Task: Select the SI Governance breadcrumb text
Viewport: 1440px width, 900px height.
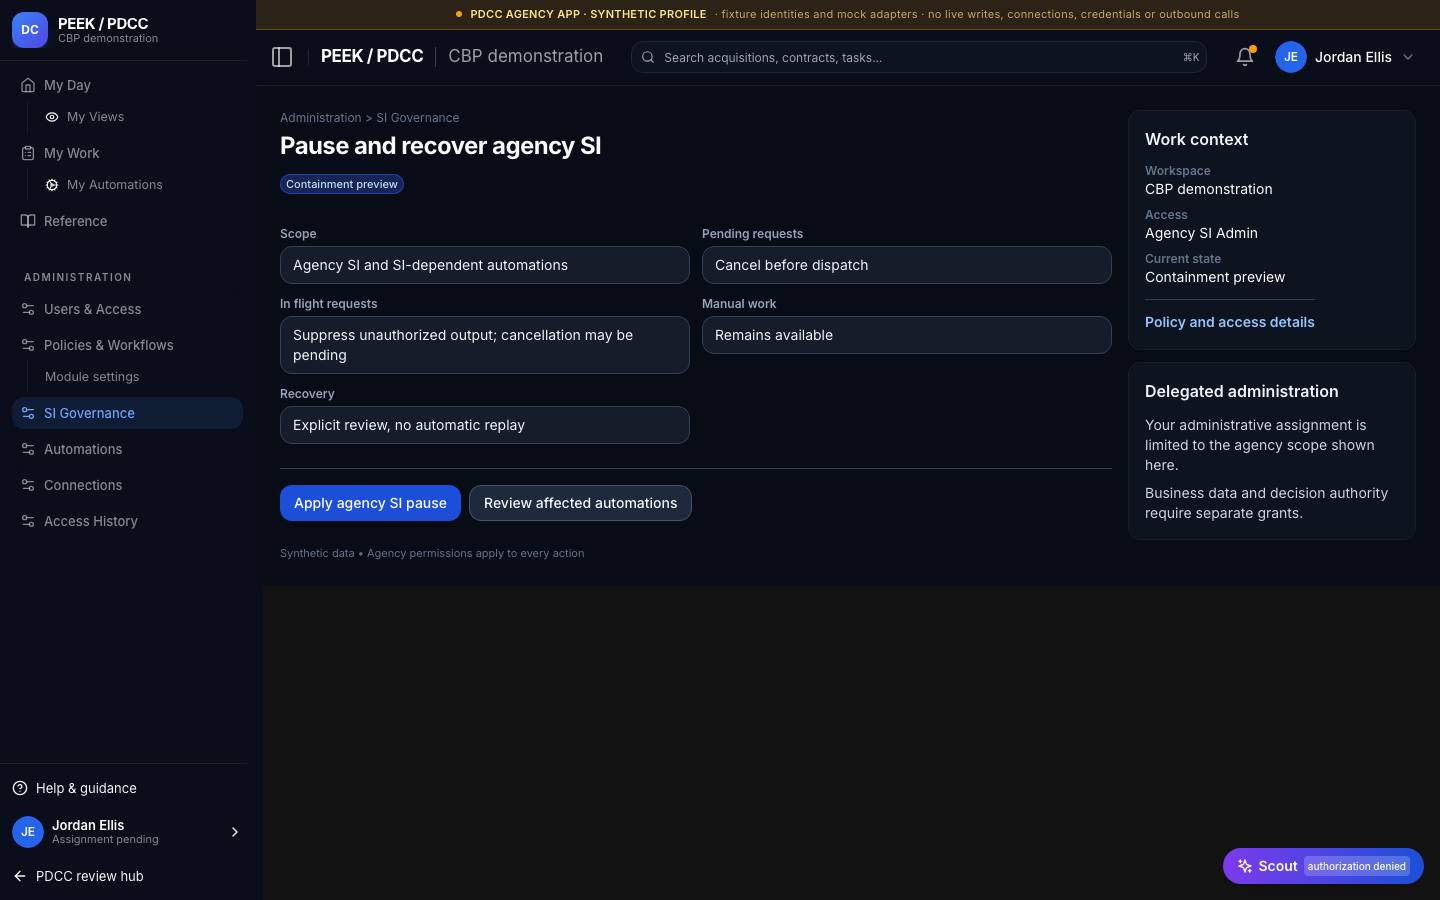Action: pos(417,118)
